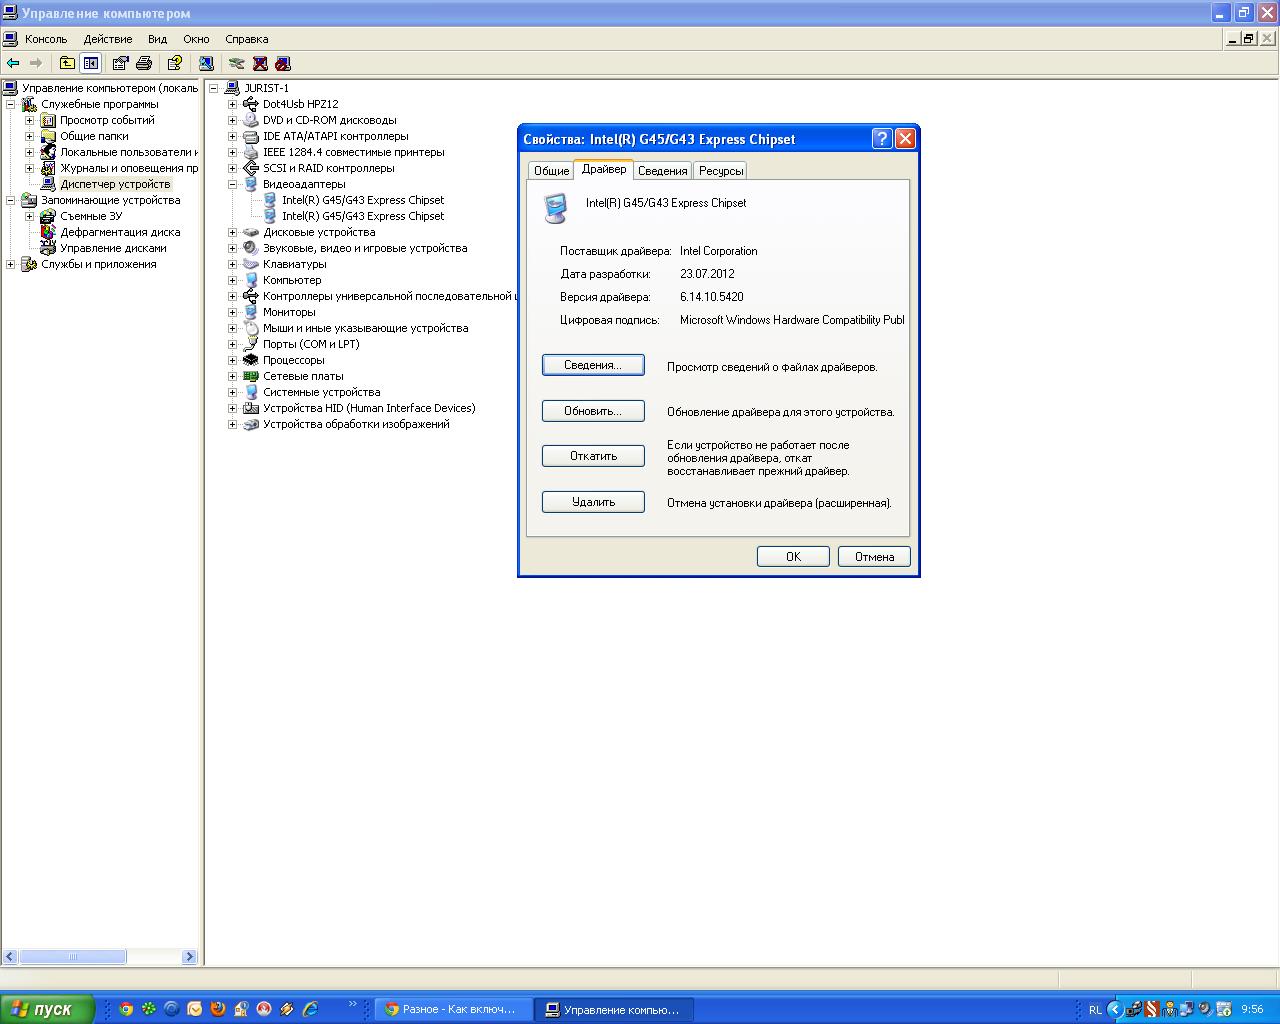Click the Up one level folder icon
This screenshot has width=1280, height=1024.
pyautogui.click(x=67, y=63)
